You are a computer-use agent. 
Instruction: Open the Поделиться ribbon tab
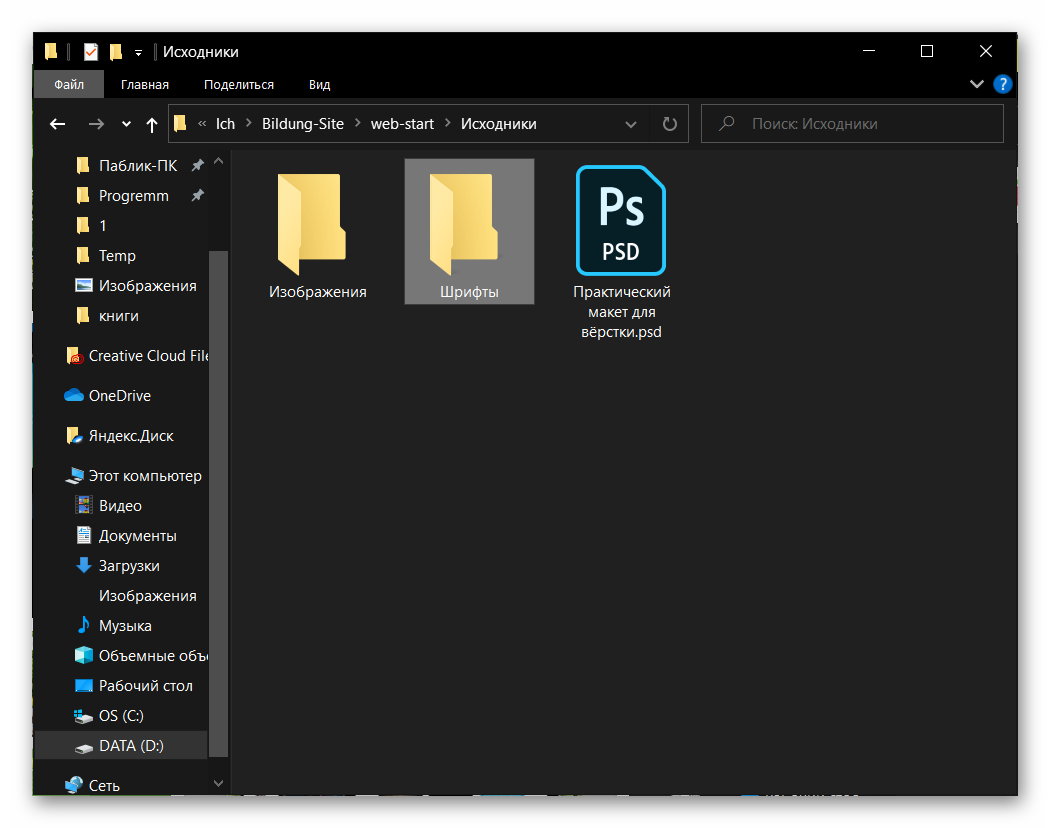(x=238, y=84)
